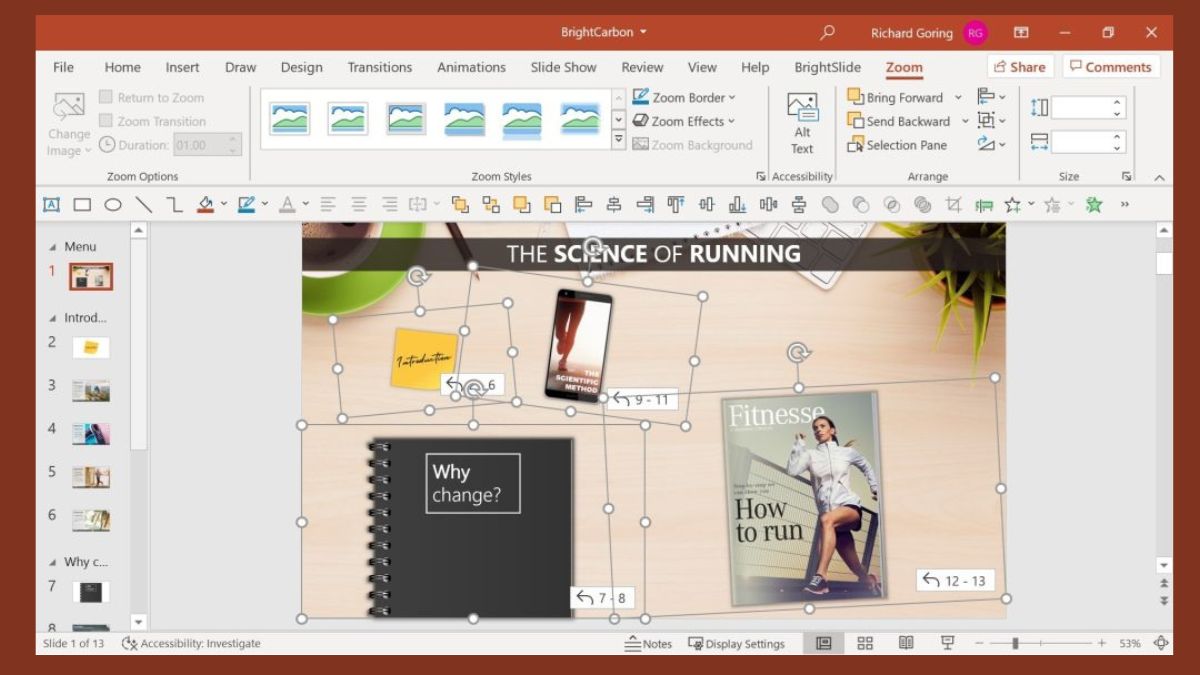This screenshot has width=1200, height=675.
Task: Open the Zoom Border dropdown
Action: pos(684,97)
